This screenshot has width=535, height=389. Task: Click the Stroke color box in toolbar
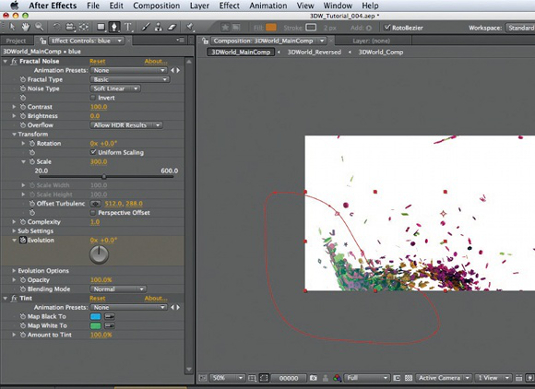310,27
